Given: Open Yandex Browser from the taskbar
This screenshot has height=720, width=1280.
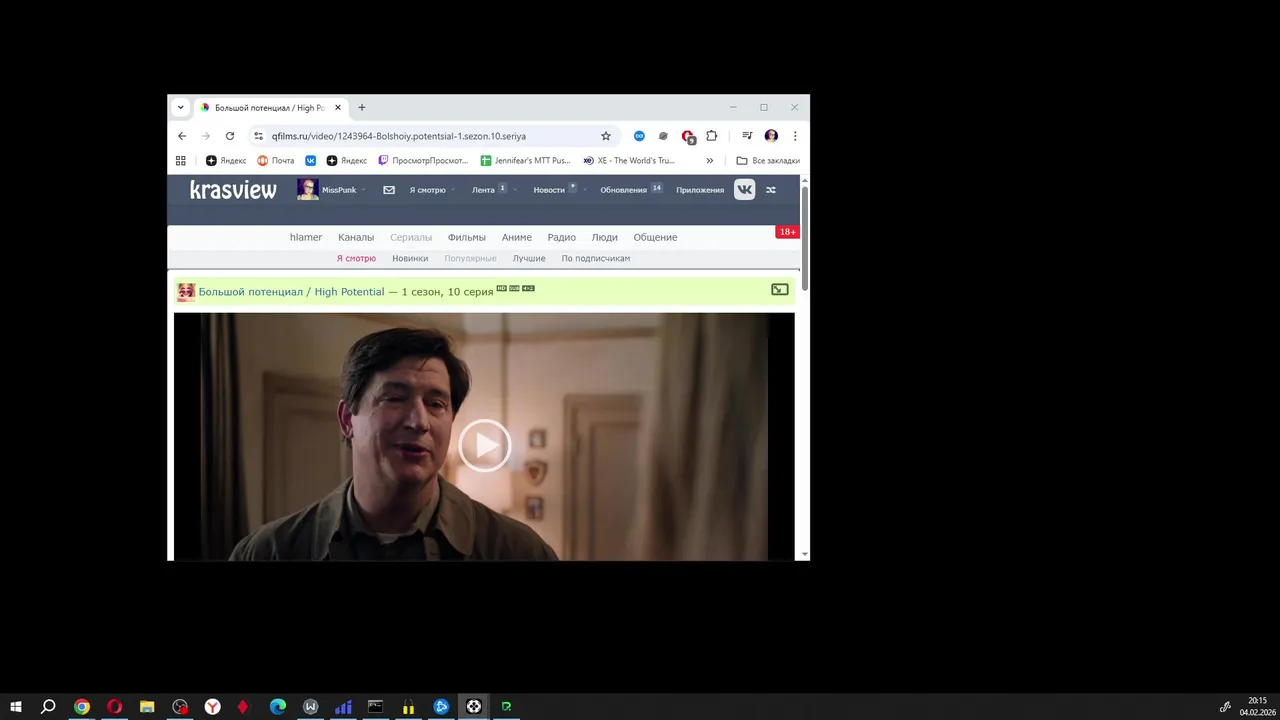Looking at the screenshot, I should tap(213, 706).
